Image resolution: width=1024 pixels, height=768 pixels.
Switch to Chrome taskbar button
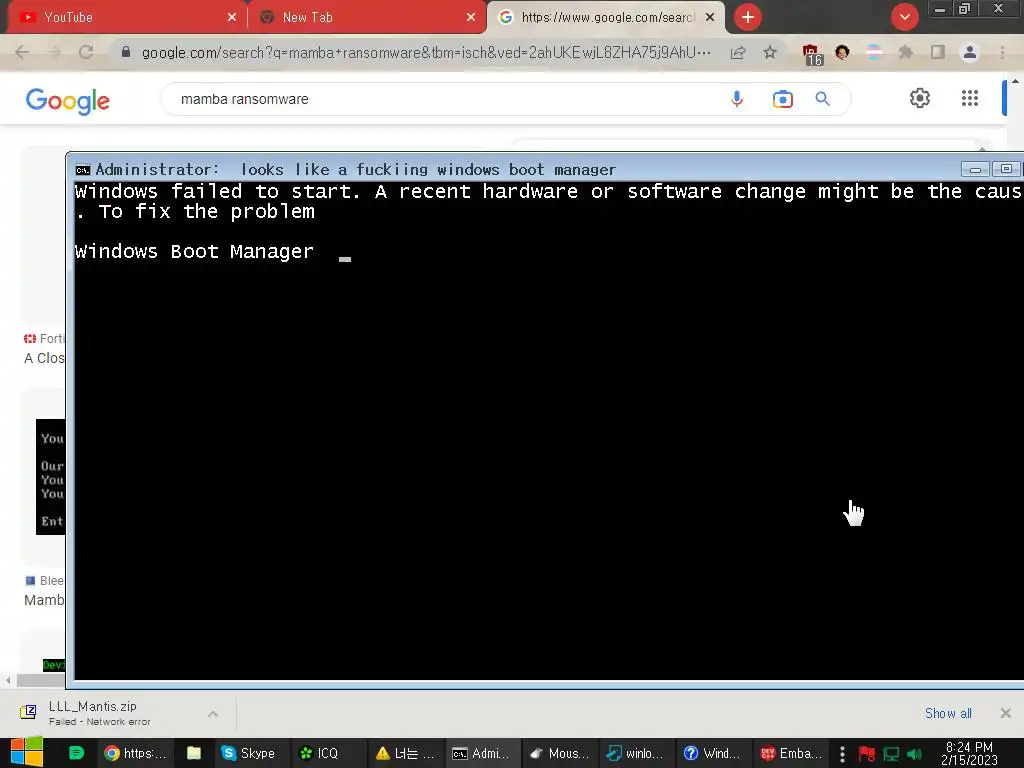pyautogui.click(x=136, y=753)
